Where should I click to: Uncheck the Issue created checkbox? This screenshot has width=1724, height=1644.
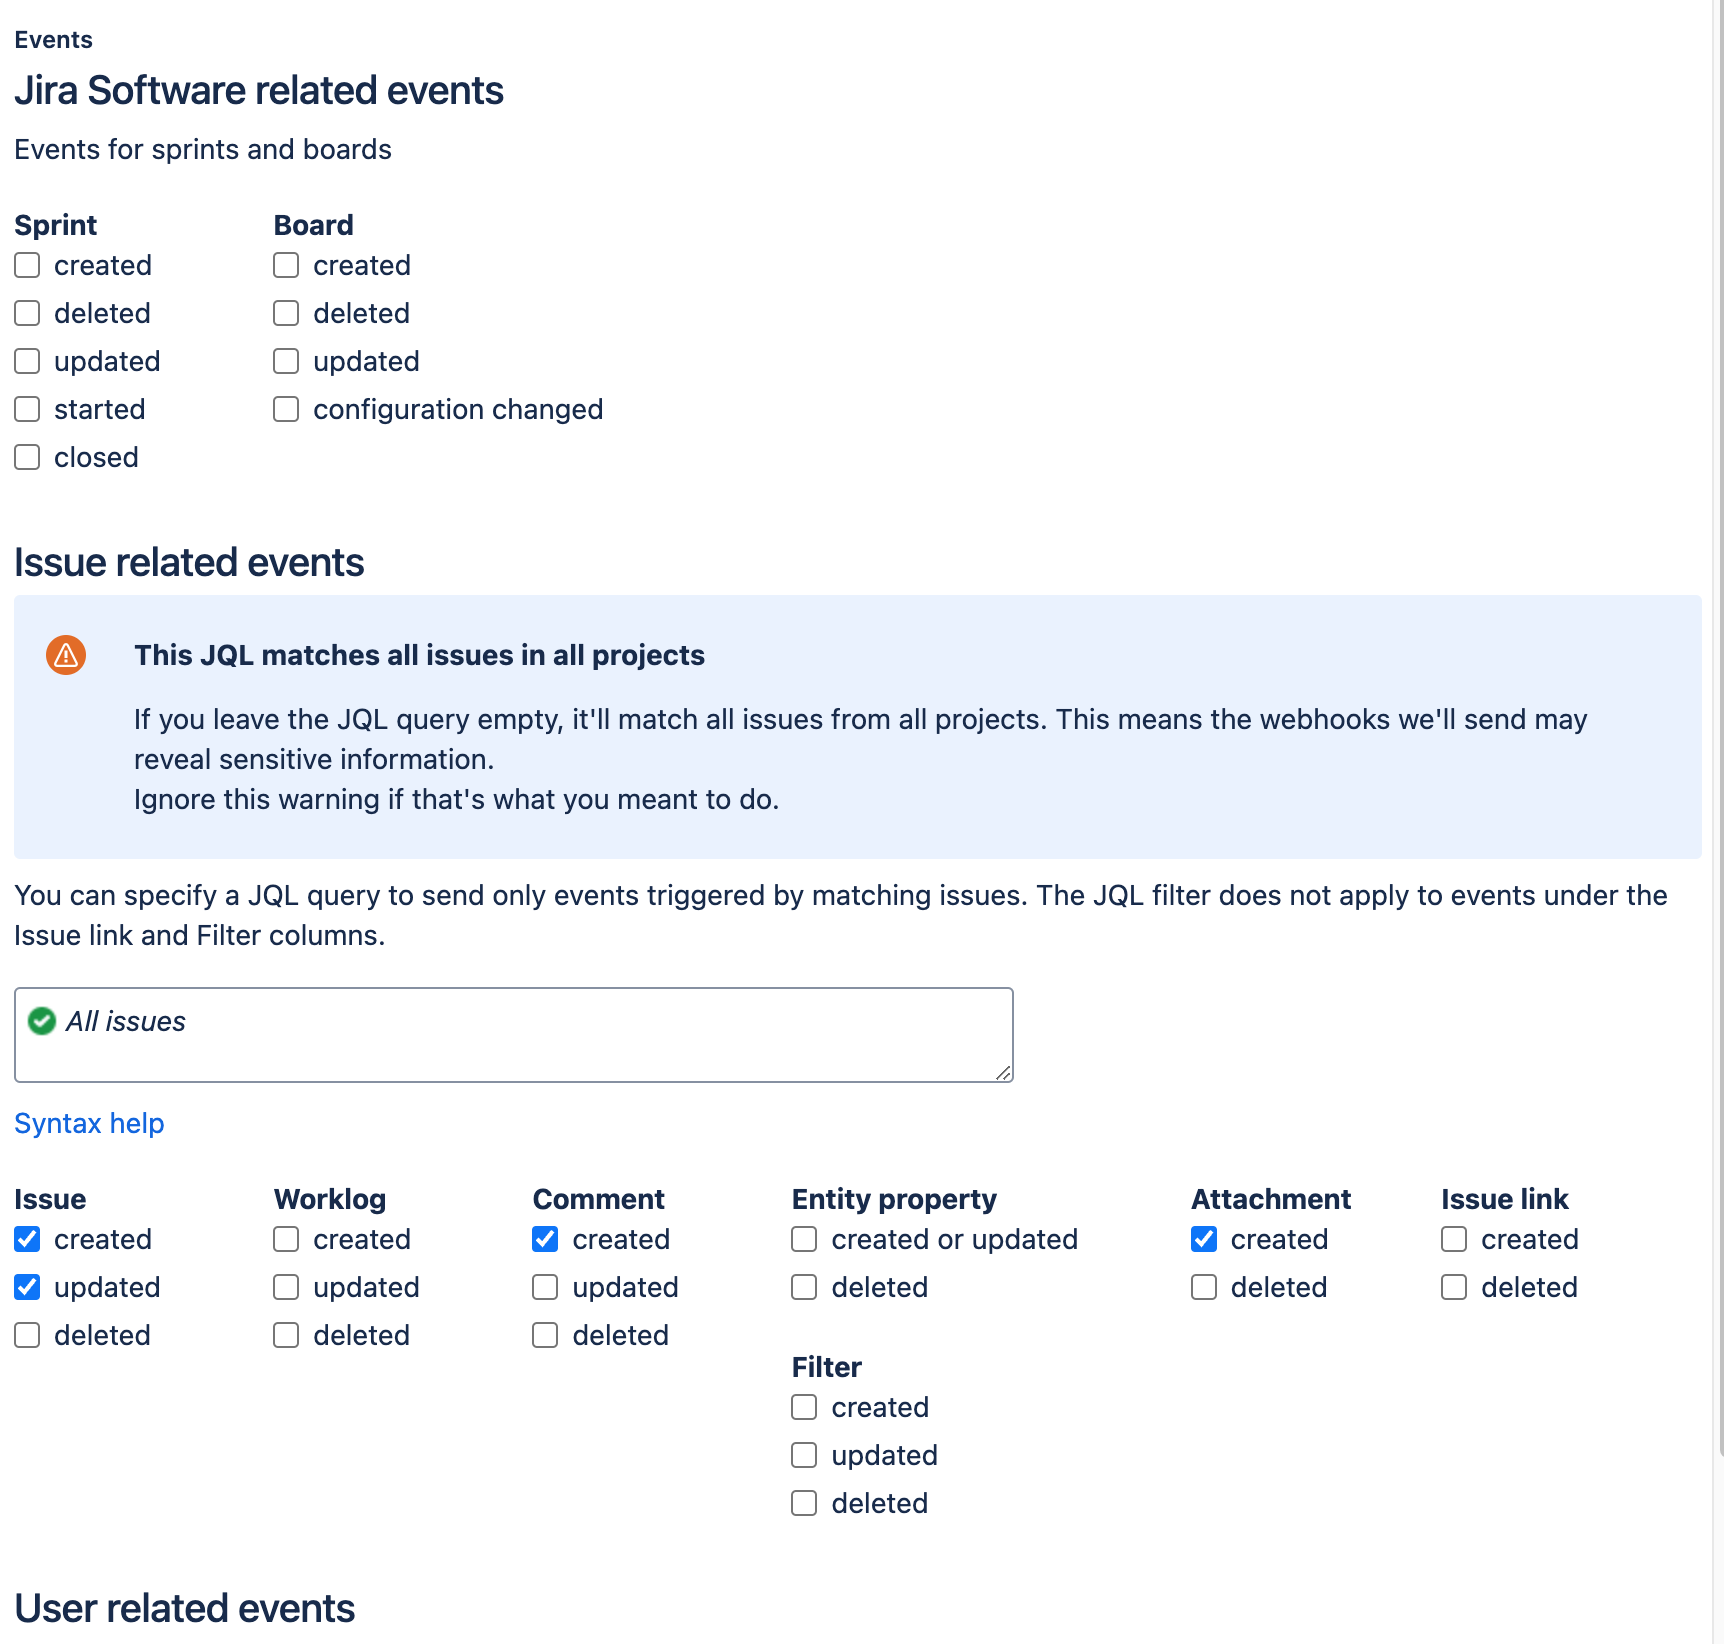pos(27,1239)
